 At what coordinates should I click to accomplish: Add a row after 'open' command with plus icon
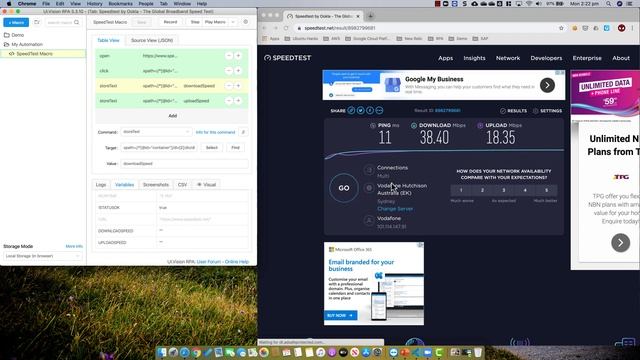[238, 56]
